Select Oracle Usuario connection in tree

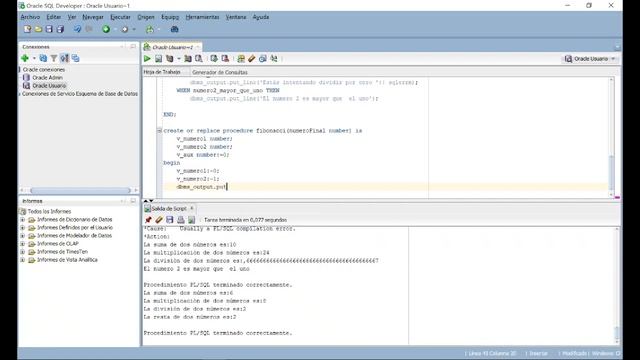pyautogui.click(x=49, y=86)
